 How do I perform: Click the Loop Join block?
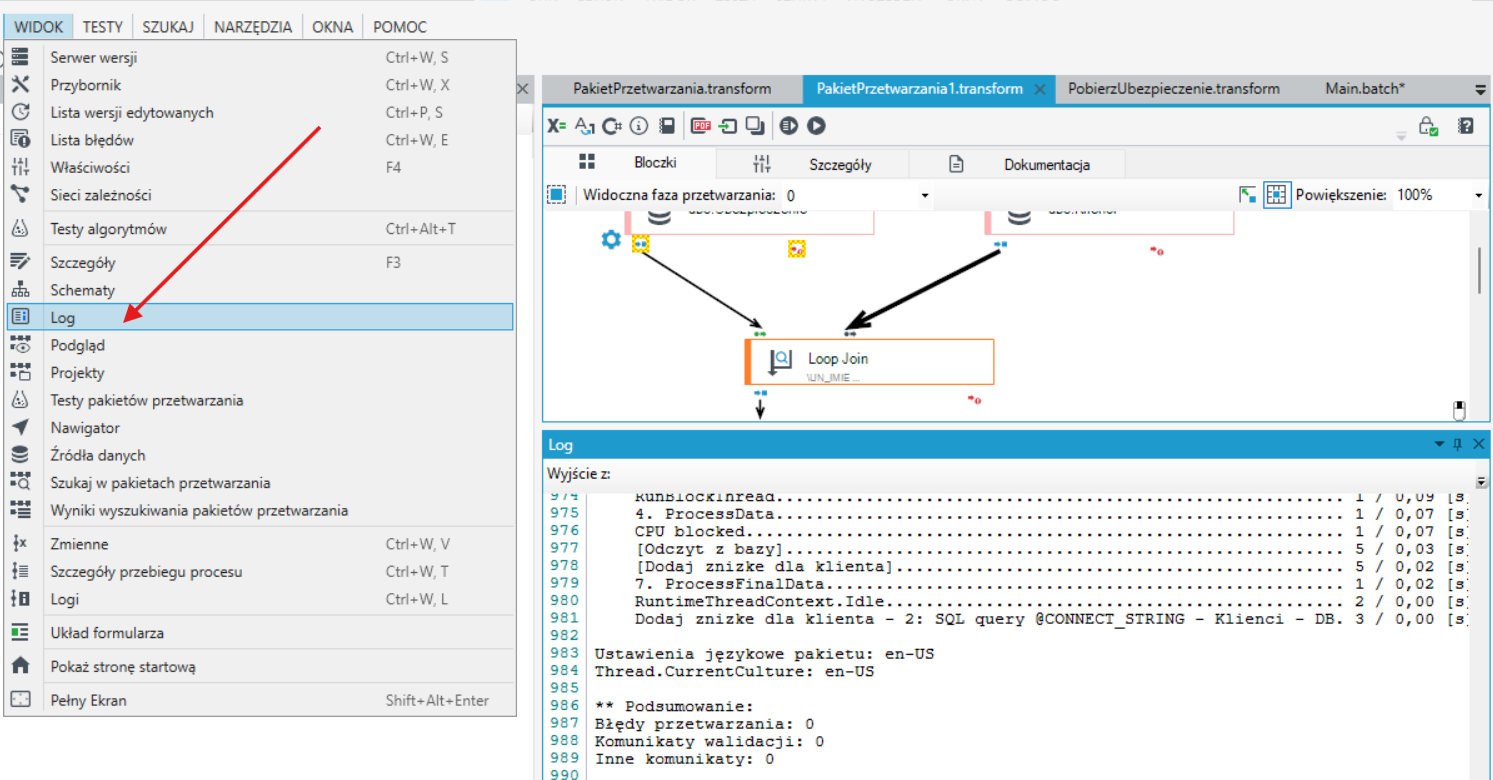tap(870, 362)
